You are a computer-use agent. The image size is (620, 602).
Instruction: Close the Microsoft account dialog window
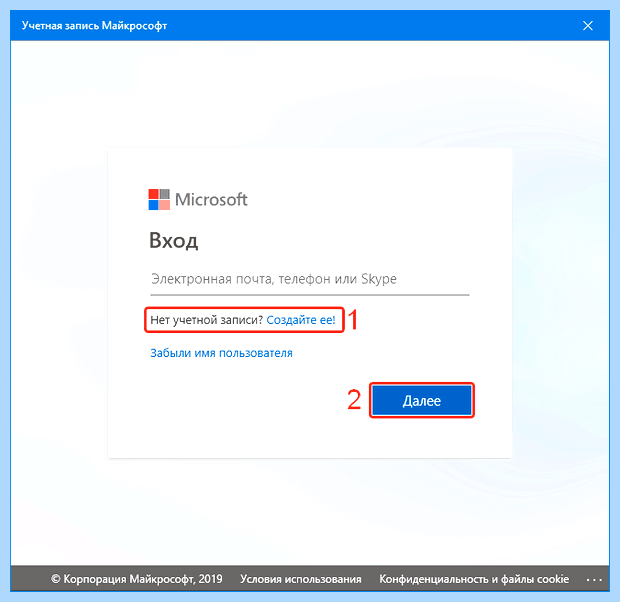point(588,26)
